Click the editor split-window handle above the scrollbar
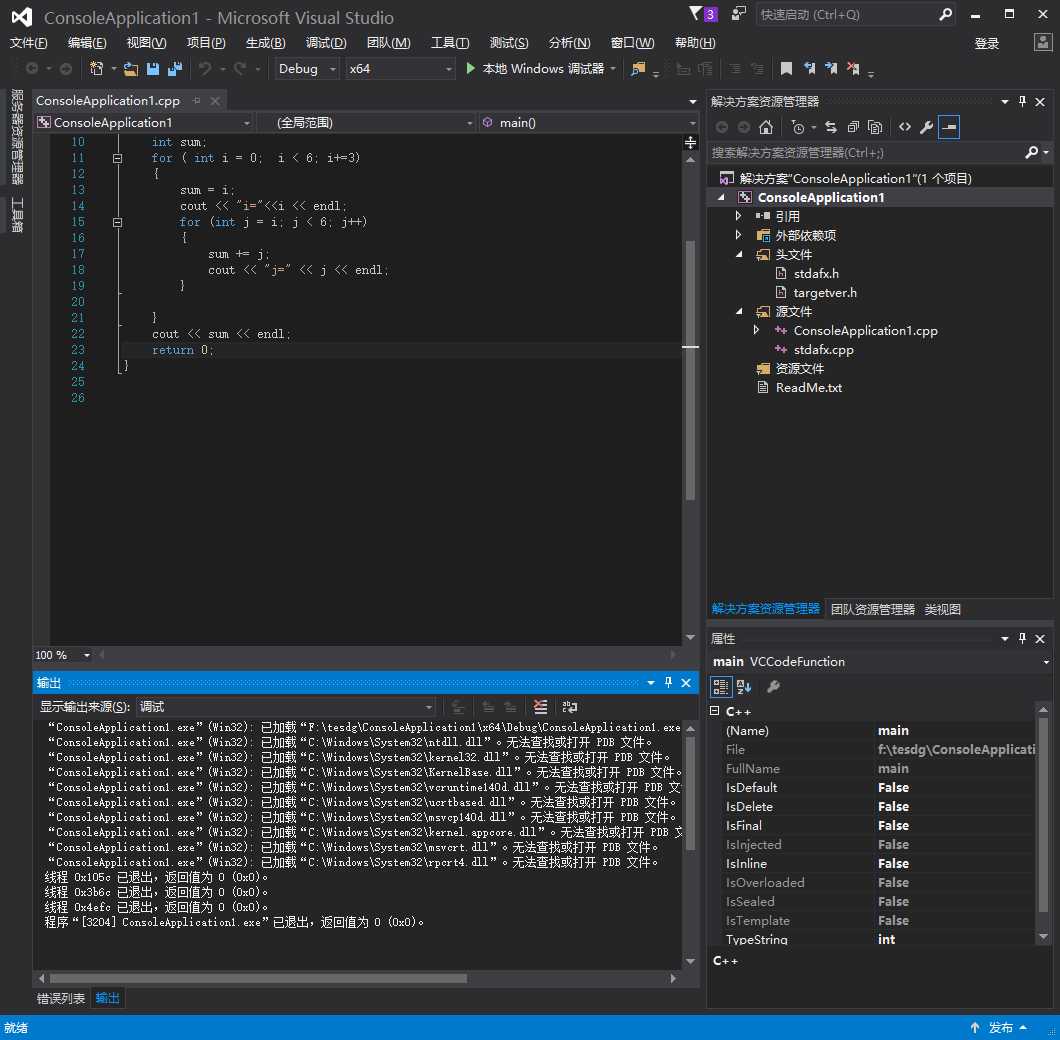The width and height of the screenshot is (1060, 1040). (x=690, y=143)
